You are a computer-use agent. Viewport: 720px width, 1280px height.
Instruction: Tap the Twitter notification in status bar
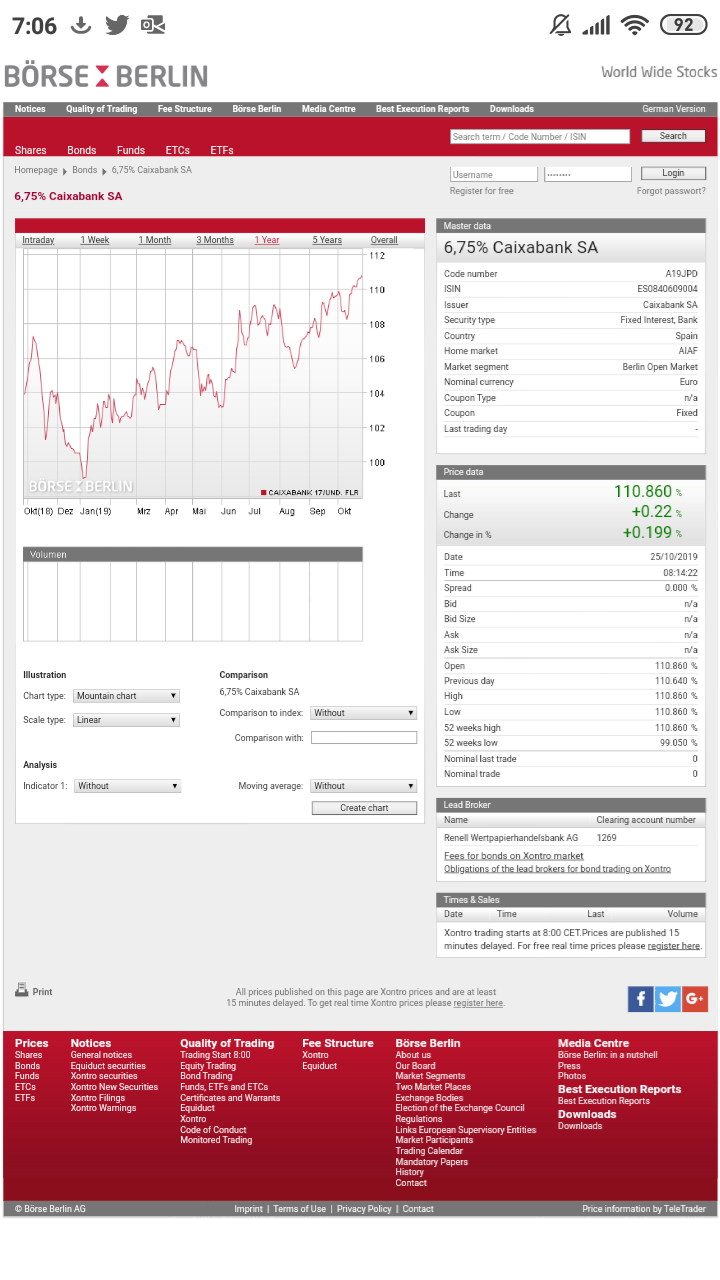tap(117, 25)
